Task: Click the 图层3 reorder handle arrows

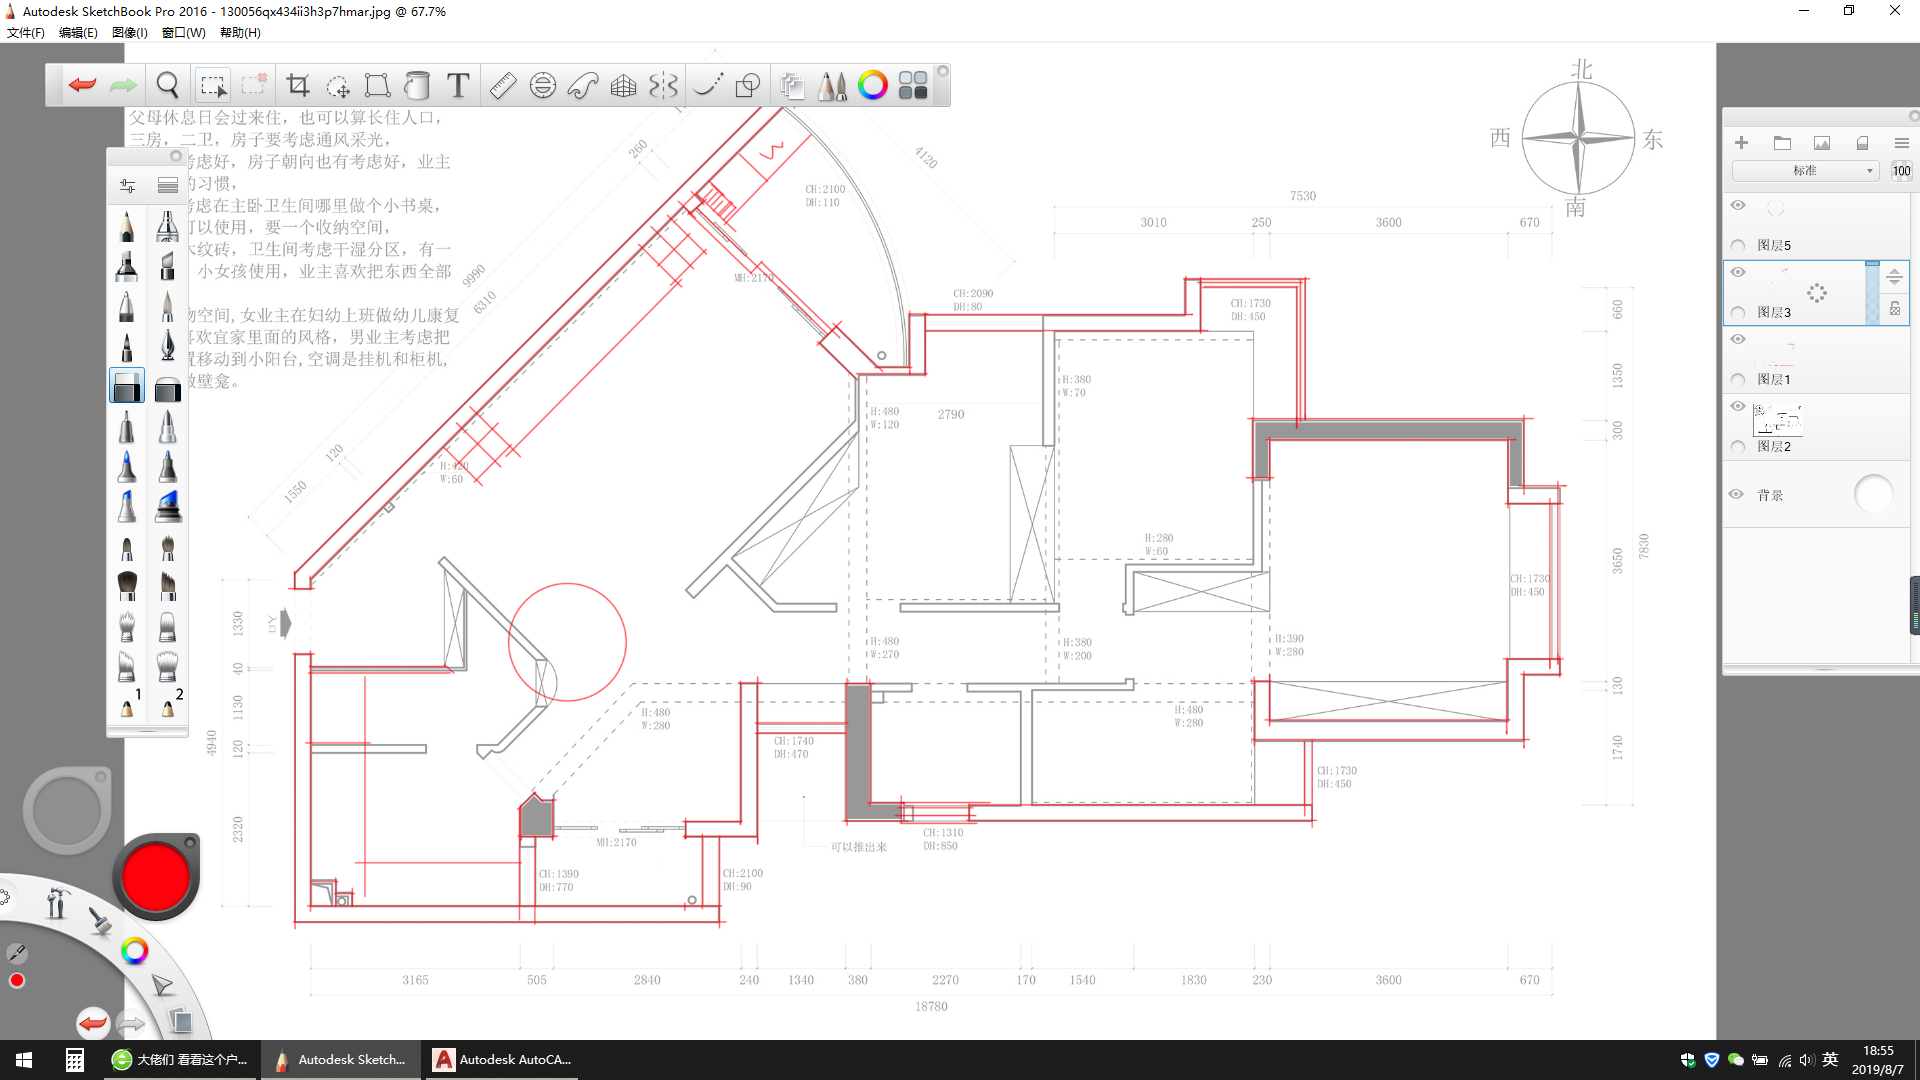Action: [x=1894, y=277]
